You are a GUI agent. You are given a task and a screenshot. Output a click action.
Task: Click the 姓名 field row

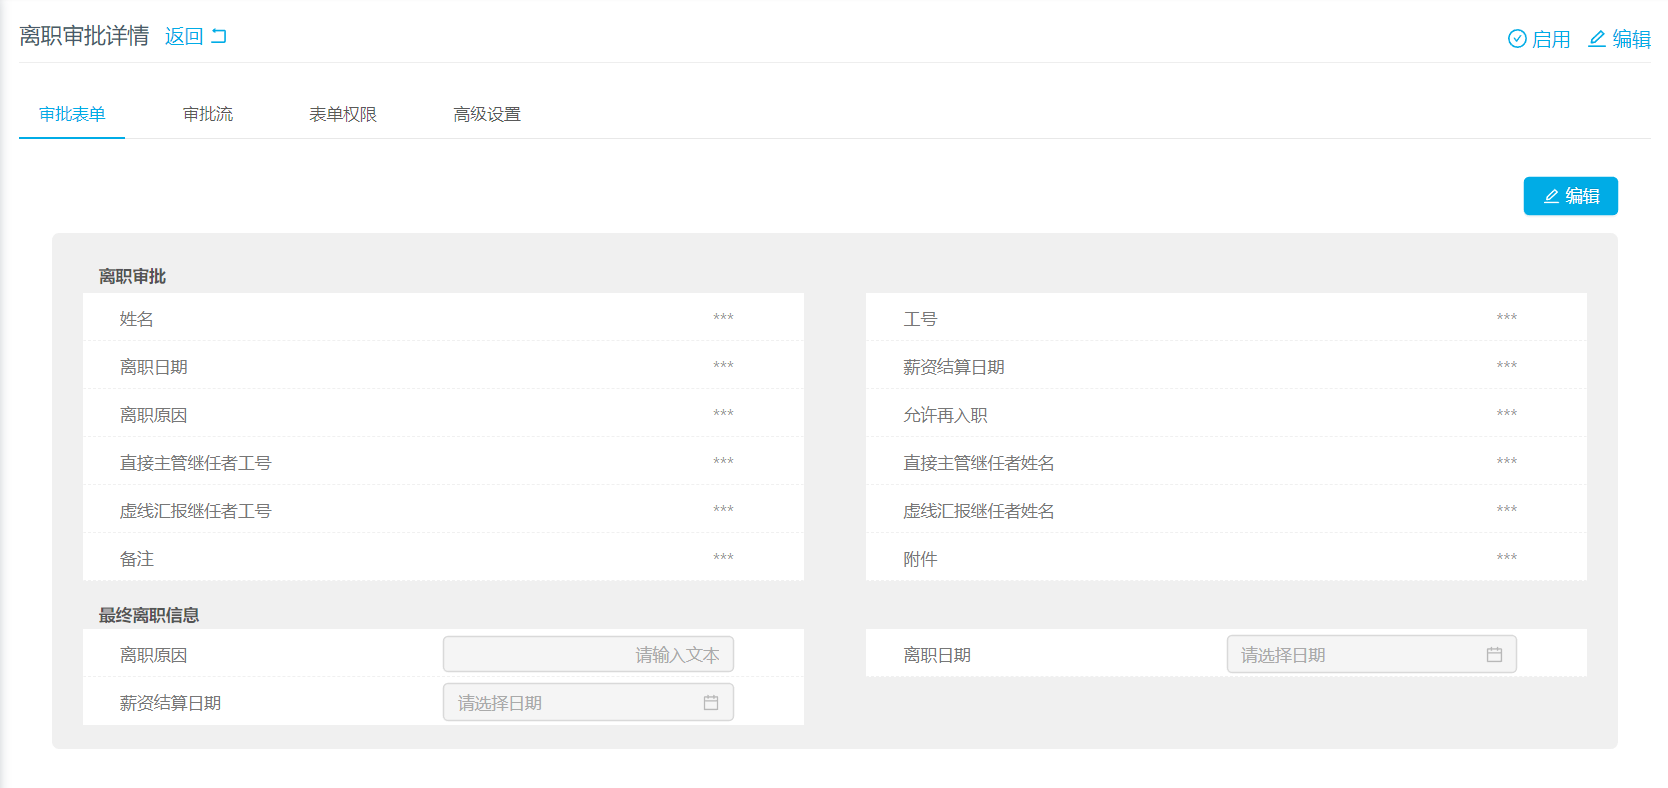tap(443, 318)
